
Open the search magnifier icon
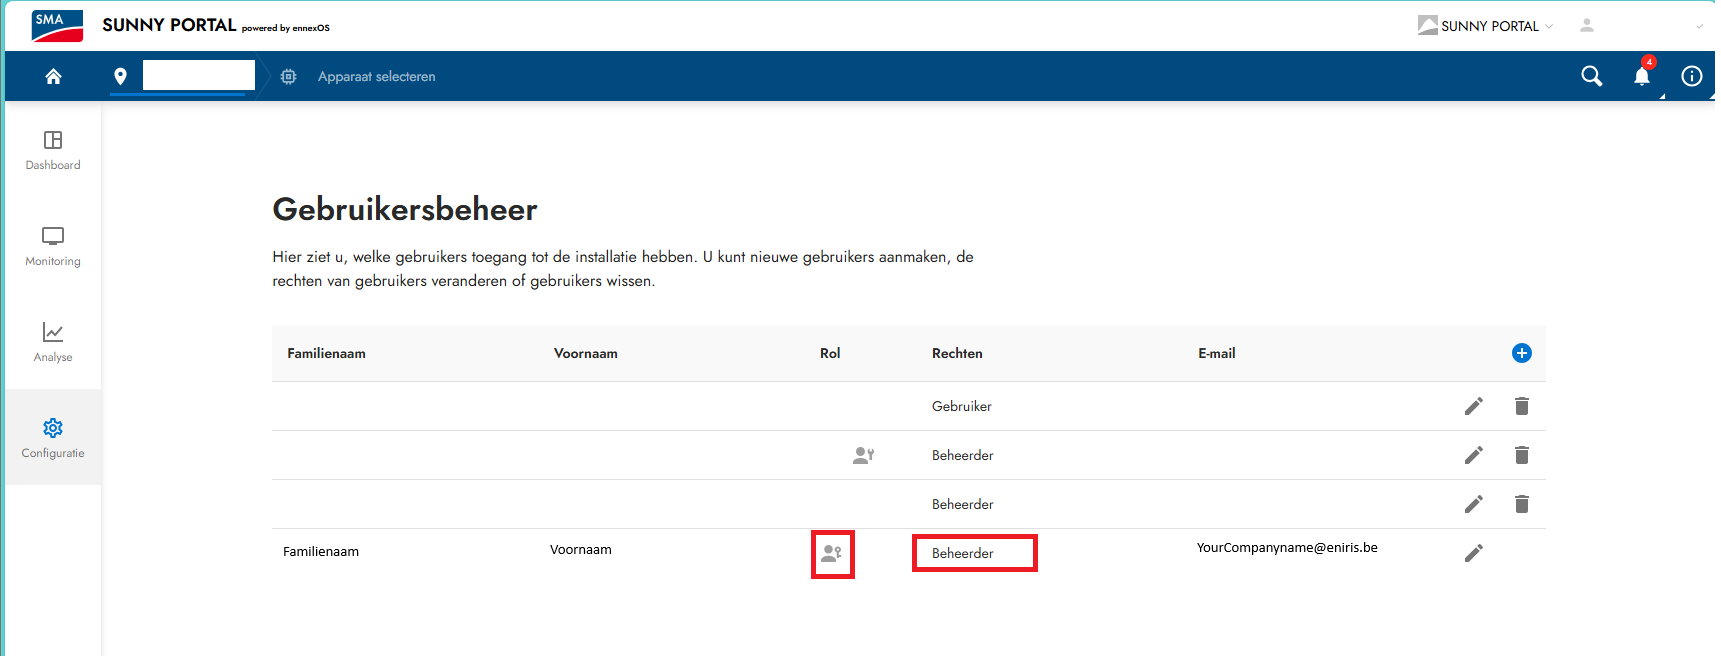click(1591, 76)
